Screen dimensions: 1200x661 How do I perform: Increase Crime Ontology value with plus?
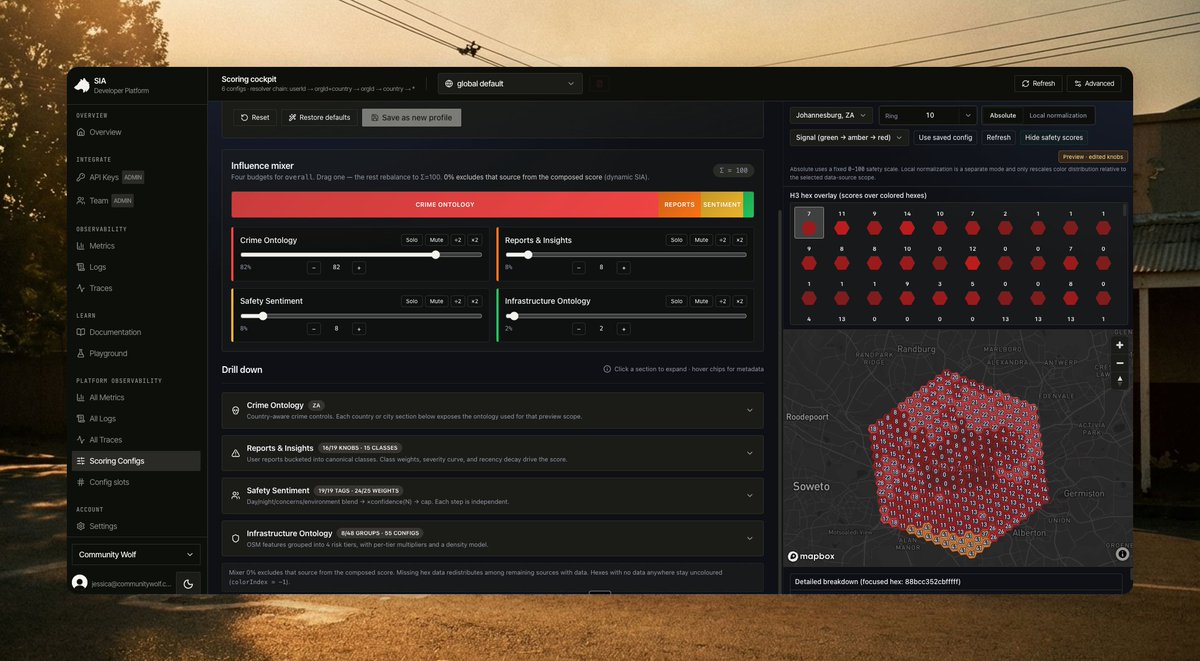358,268
